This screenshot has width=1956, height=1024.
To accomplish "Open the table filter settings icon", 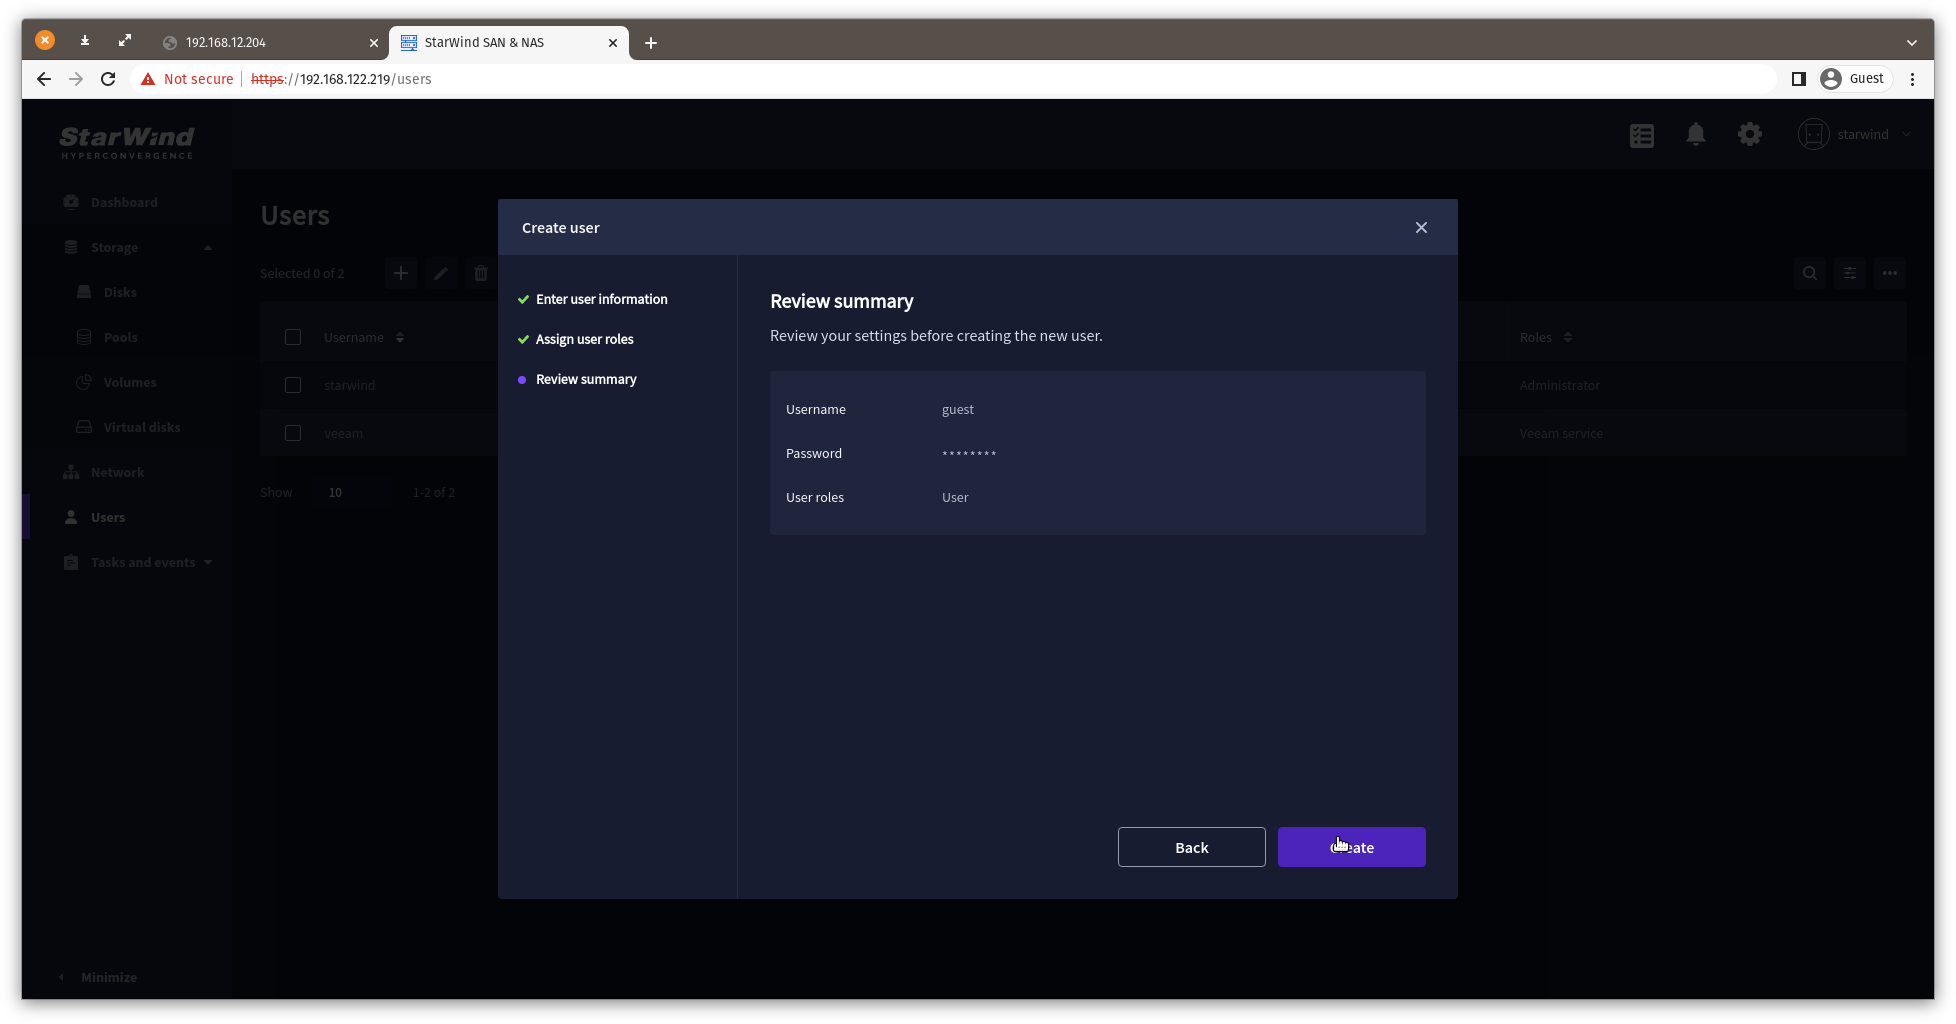I will pos(1849,273).
